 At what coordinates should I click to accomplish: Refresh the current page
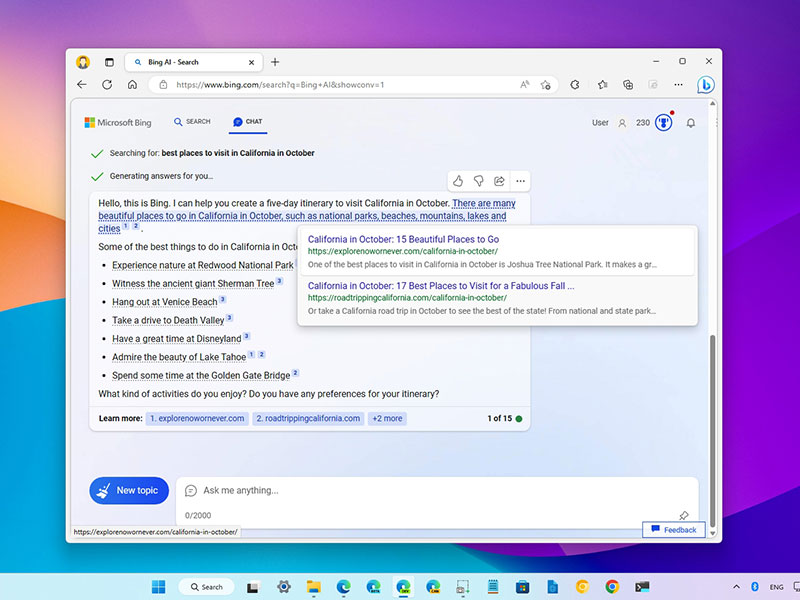[107, 85]
